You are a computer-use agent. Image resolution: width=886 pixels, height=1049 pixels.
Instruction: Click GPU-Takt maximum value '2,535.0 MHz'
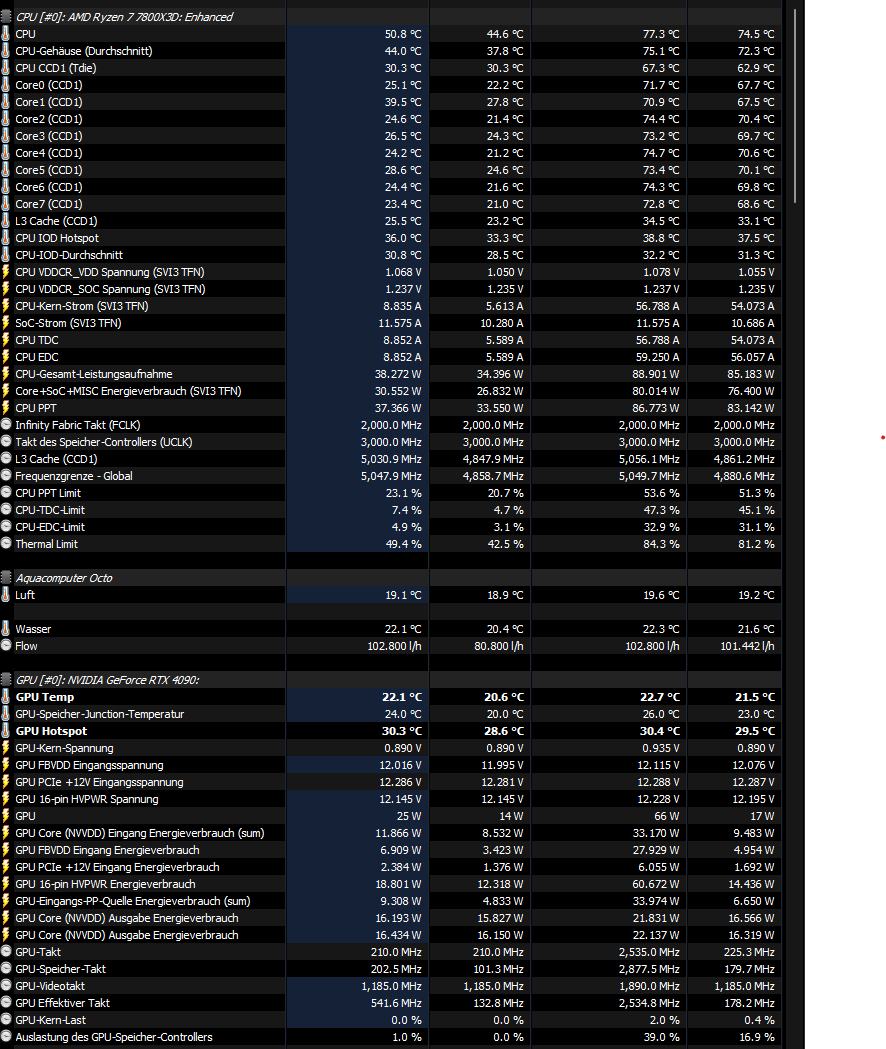649,952
